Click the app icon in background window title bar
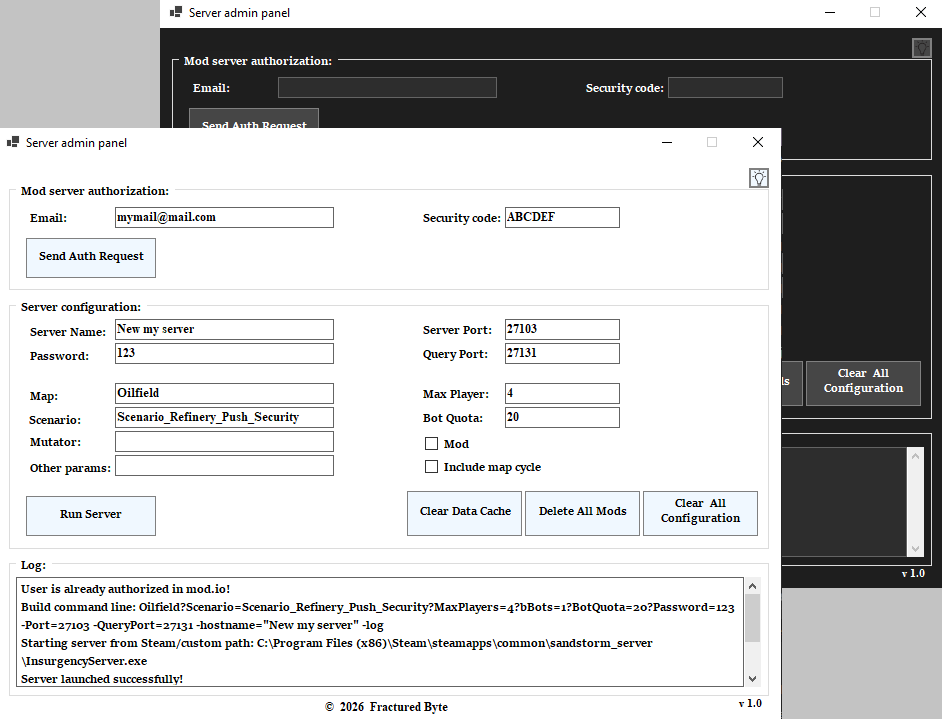 (176, 12)
